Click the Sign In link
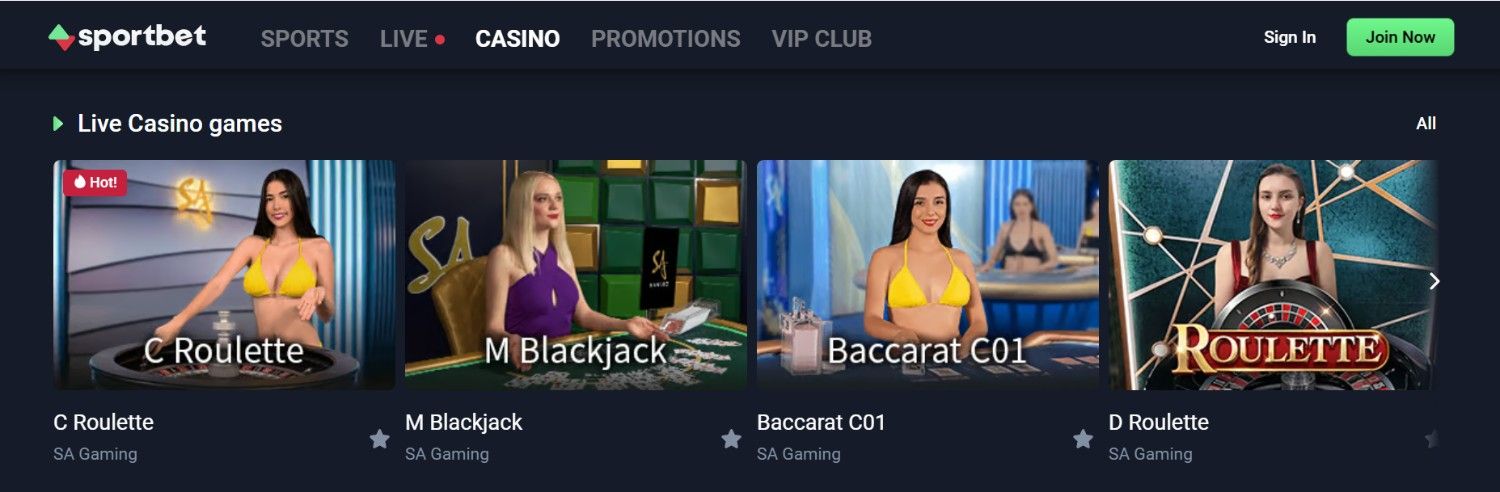Image resolution: width=1500 pixels, height=492 pixels. click(1290, 37)
